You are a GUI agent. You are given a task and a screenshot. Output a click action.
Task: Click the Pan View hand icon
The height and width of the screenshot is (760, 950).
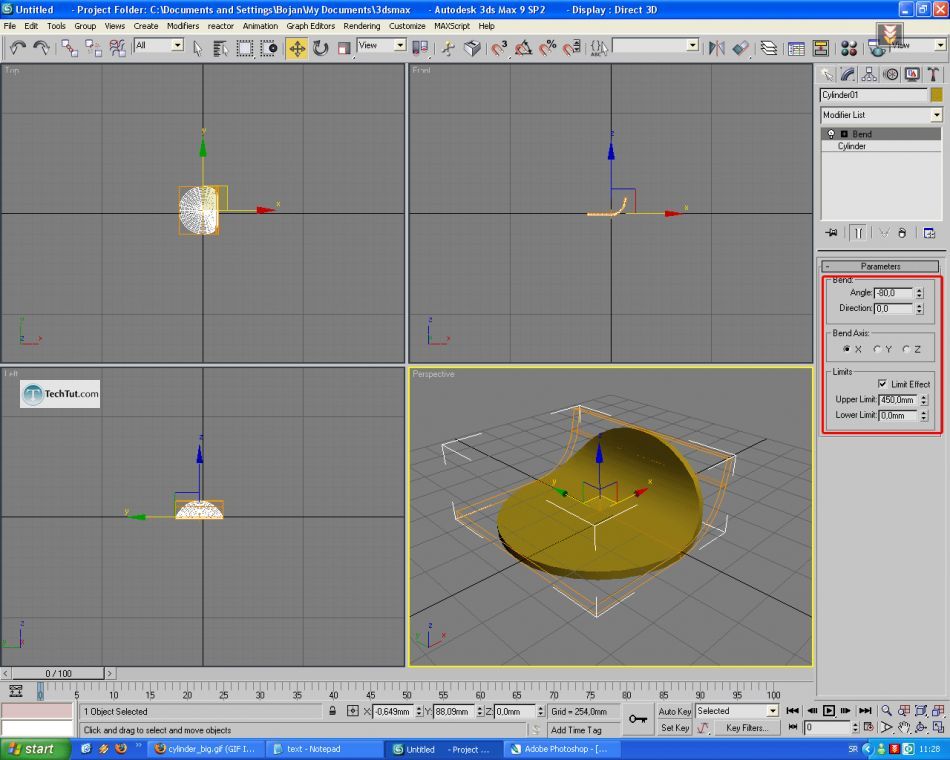[x=903, y=727]
